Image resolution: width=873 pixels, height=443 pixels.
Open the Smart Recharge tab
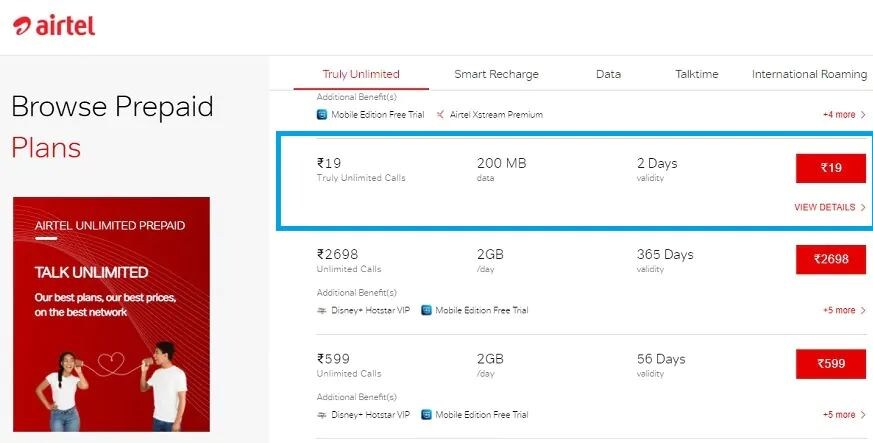pos(496,74)
